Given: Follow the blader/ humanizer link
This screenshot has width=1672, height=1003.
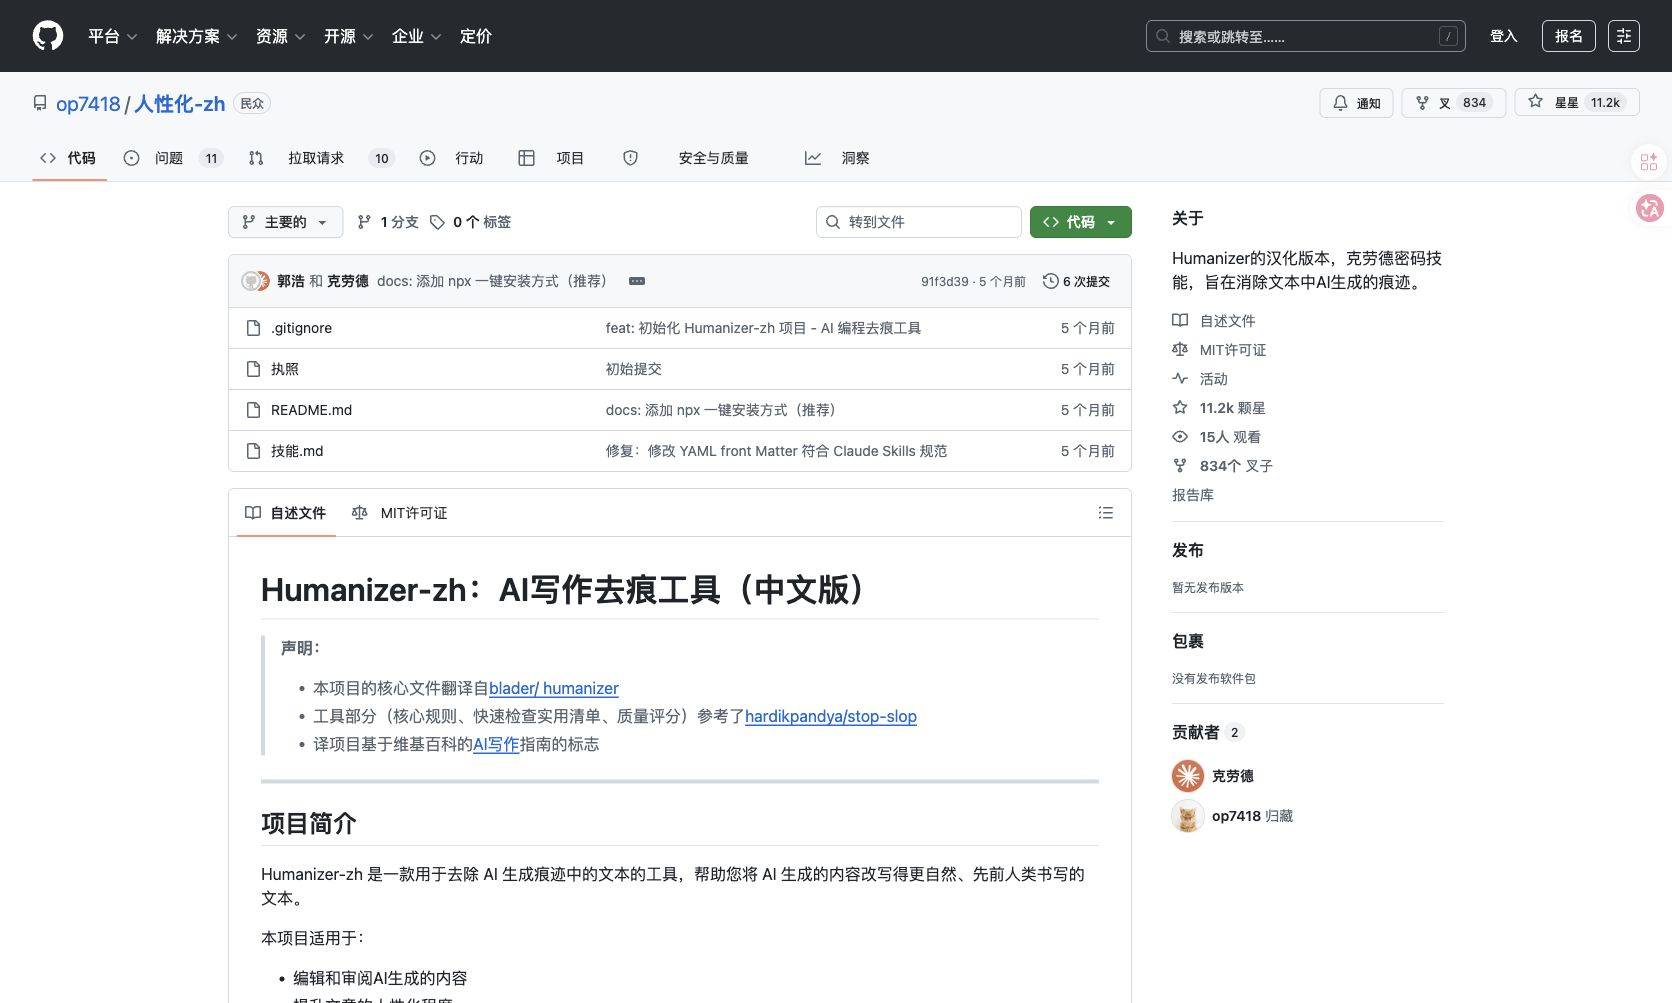Looking at the screenshot, I should point(553,688).
